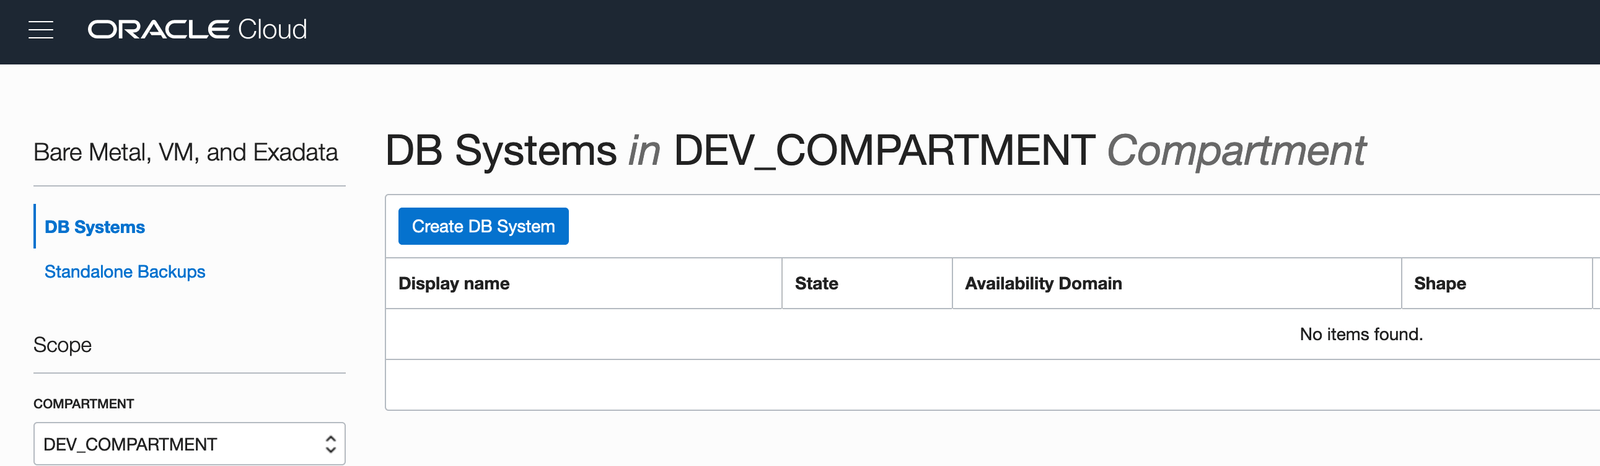Sort by Display name column header

(454, 284)
